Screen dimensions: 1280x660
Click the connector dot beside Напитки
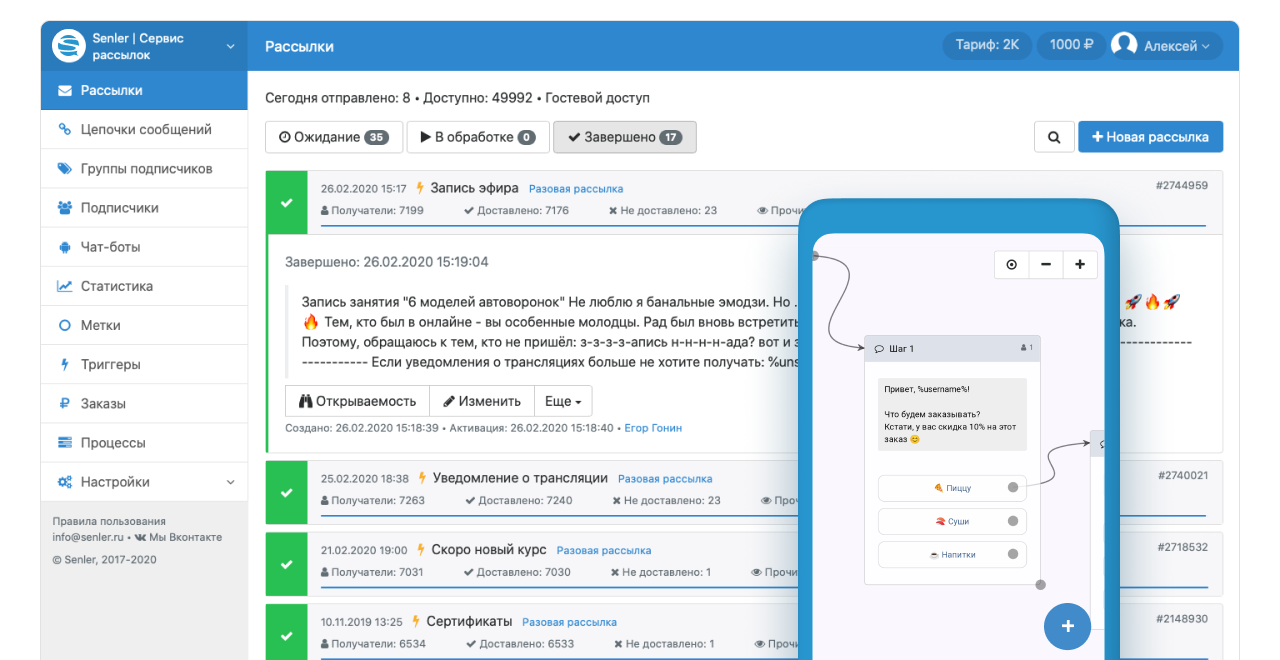pos(1013,554)
